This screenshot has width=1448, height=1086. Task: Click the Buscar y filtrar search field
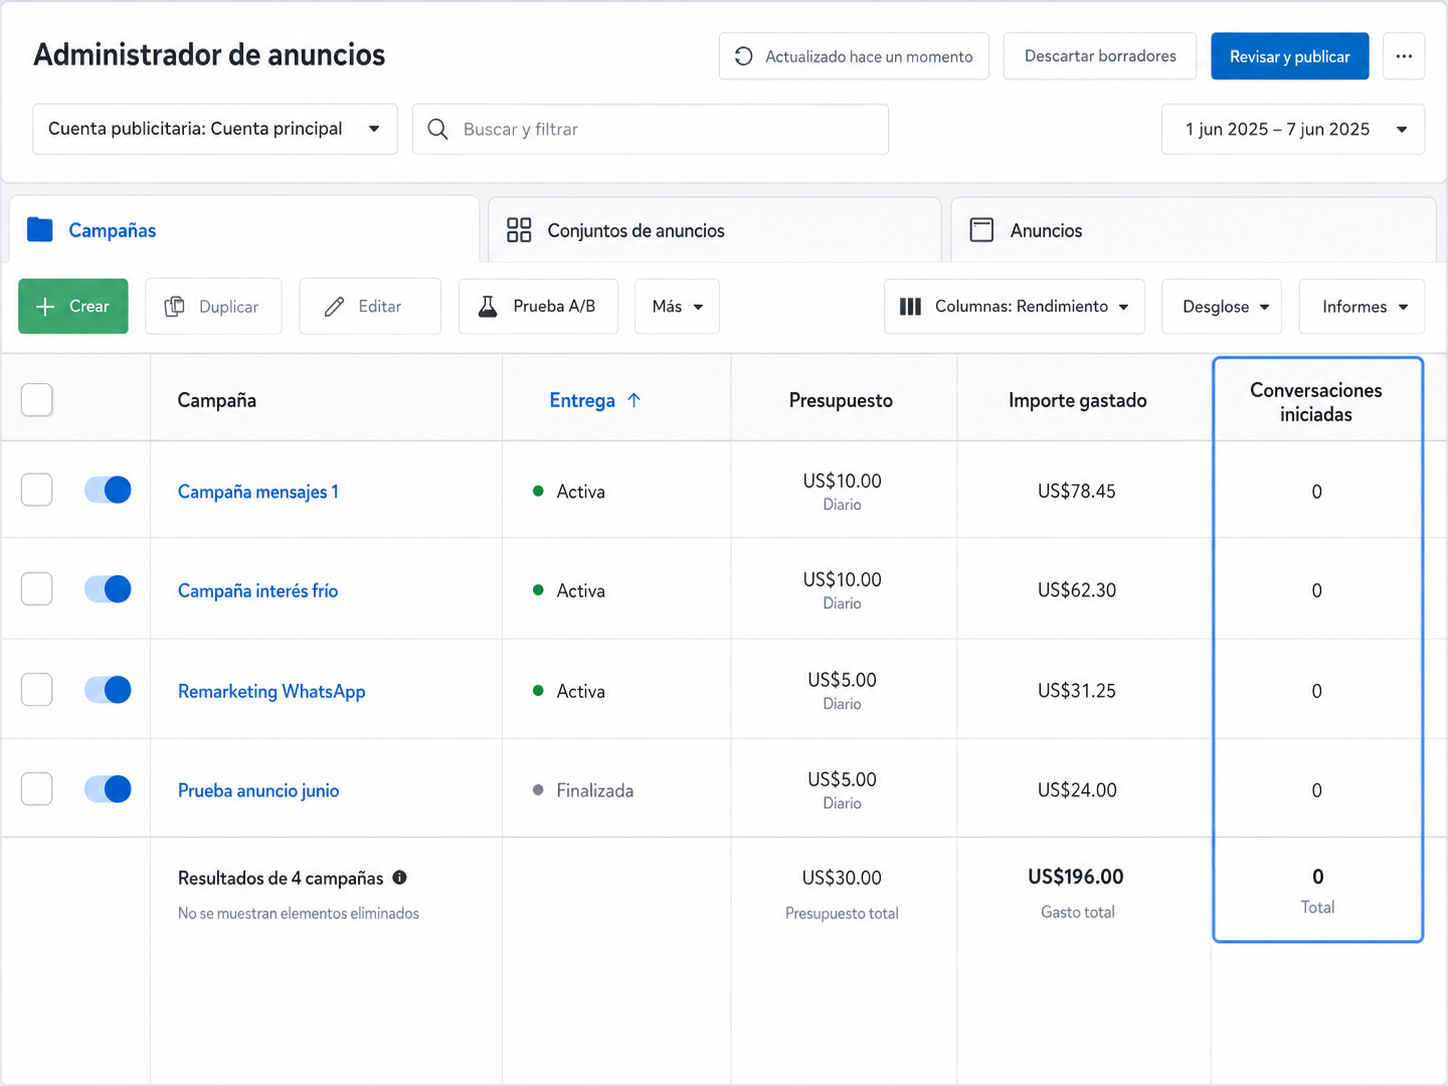pos(651,129)
